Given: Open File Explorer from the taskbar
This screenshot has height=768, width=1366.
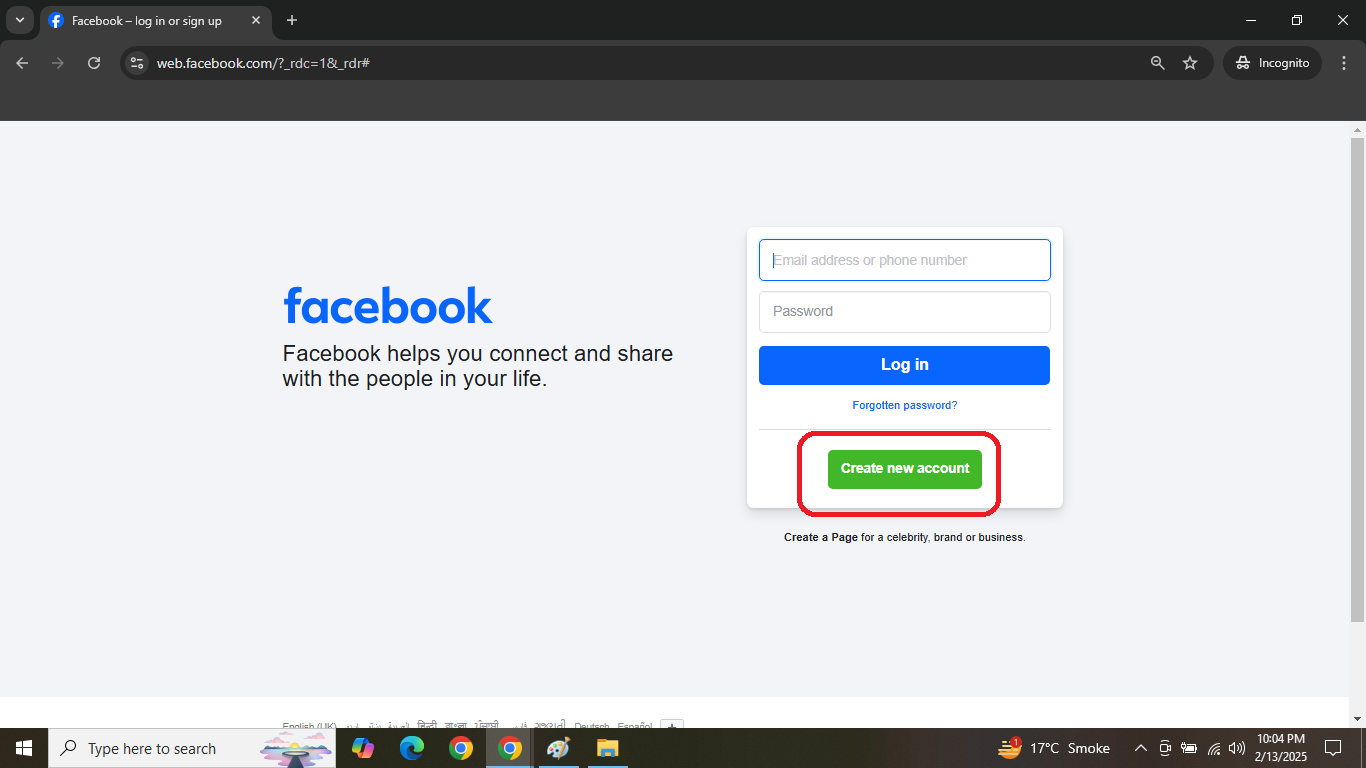Looking at the screenshot, I should pos(607,748).
